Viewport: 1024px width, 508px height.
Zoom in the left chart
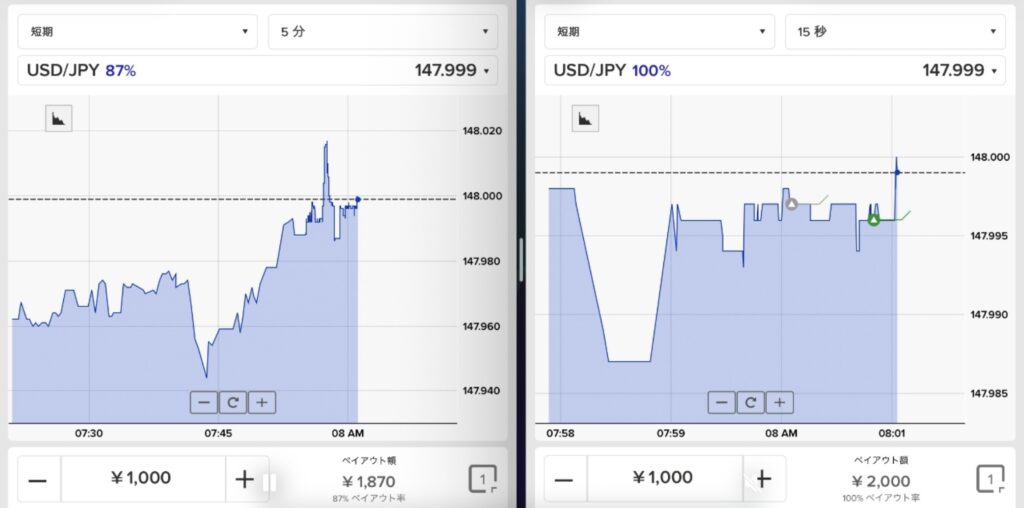(262, 402)
